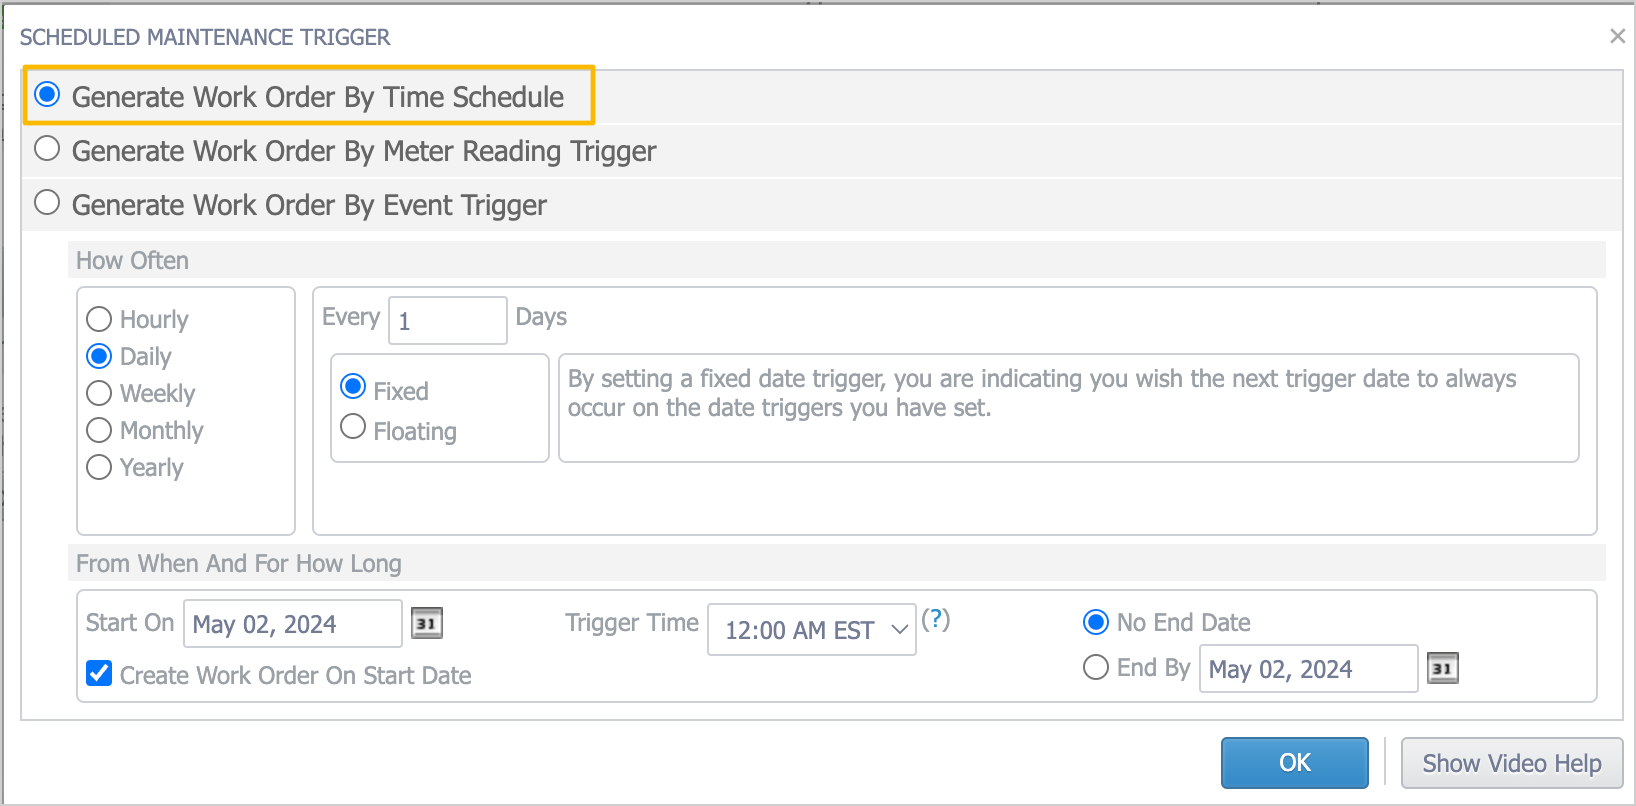Switch frequency to Yearly
Image resolution: width=1636 pixels, height=806 pixels.
(99, 467)
